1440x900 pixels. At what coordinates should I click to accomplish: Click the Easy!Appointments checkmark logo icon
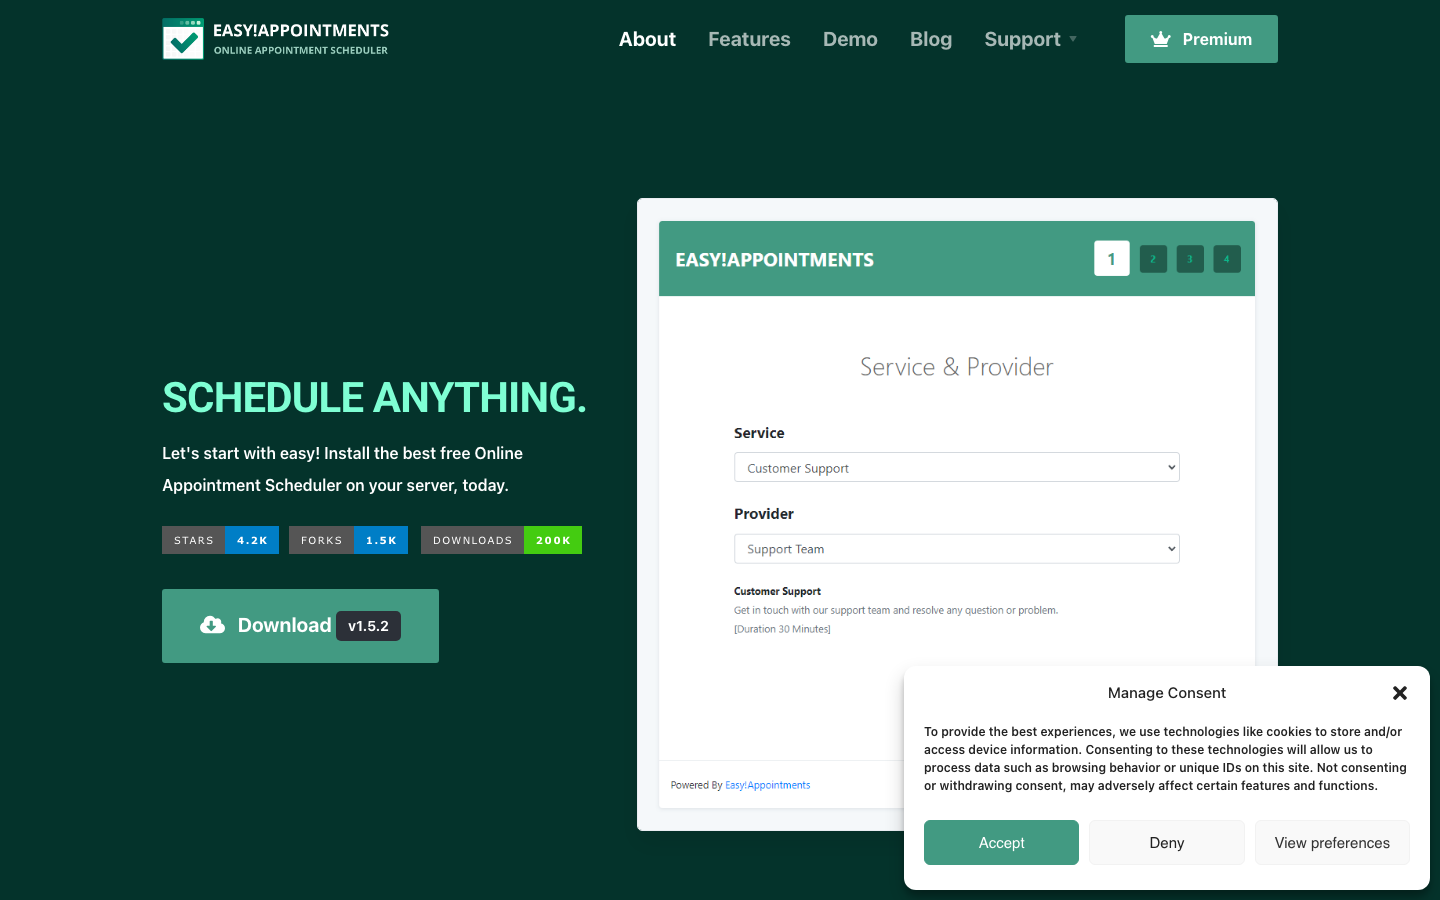(183, 38)
